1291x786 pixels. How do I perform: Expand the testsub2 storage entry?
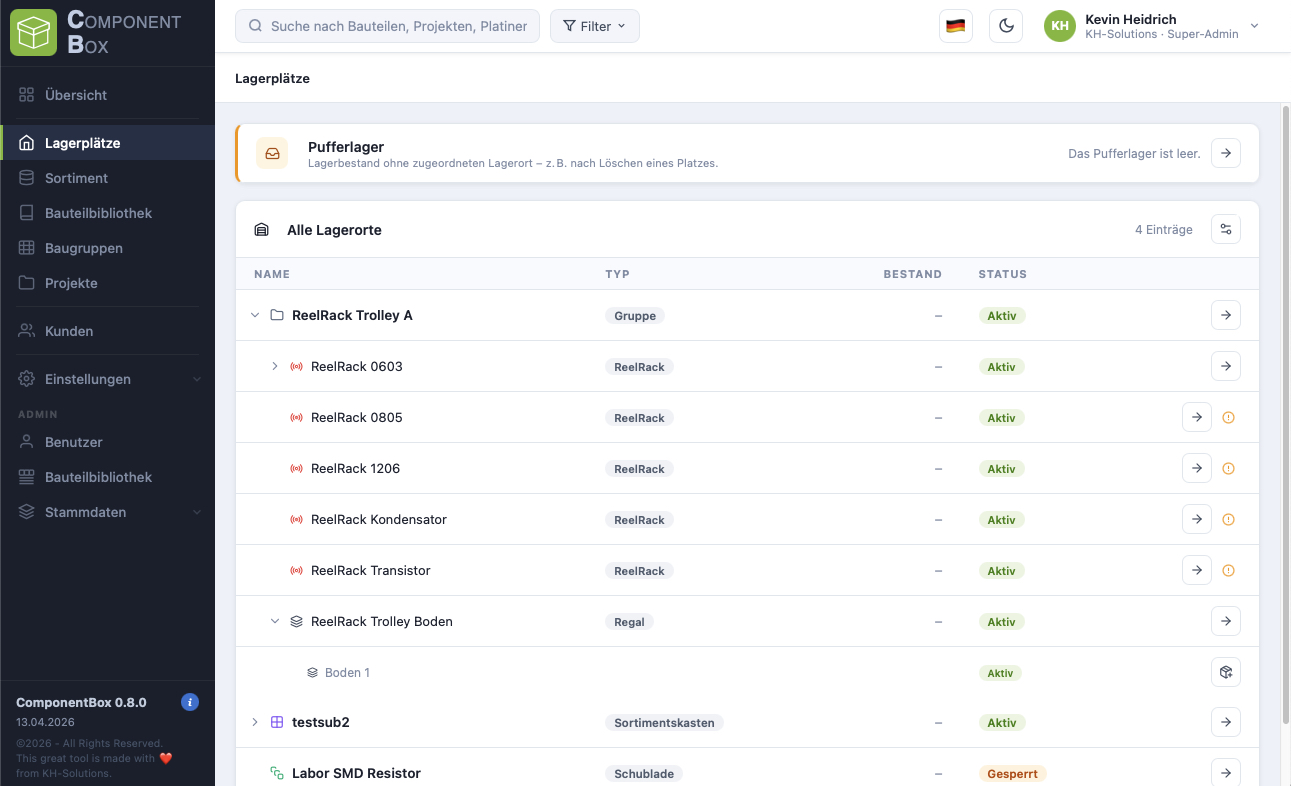tap(255, 722)
